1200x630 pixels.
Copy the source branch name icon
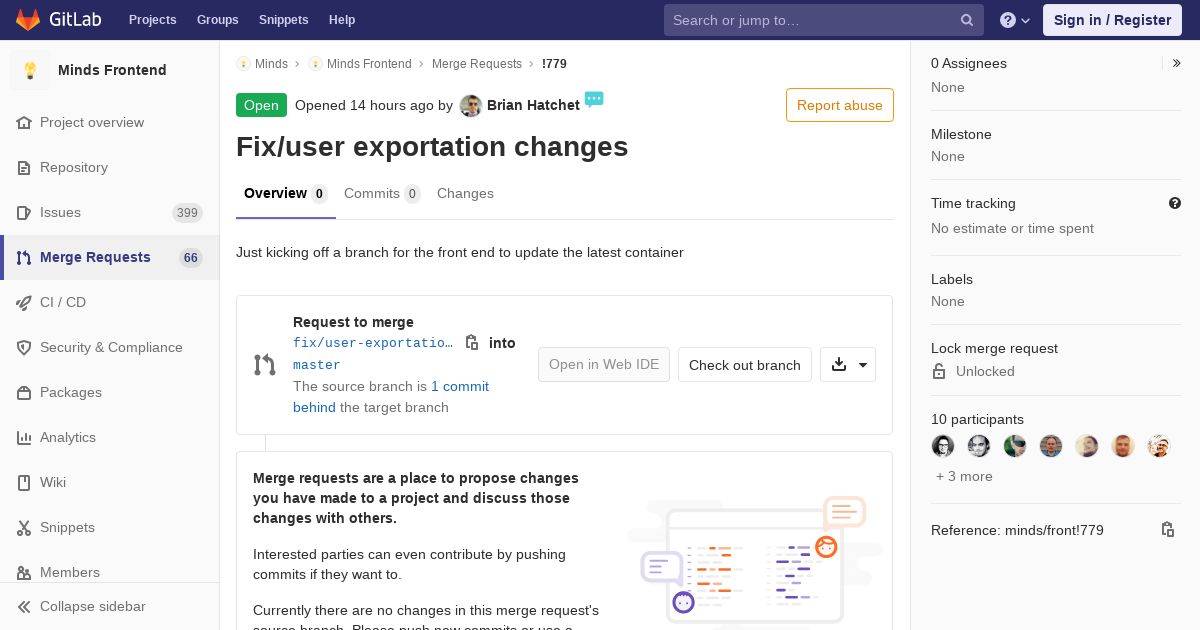pos(472,342)
